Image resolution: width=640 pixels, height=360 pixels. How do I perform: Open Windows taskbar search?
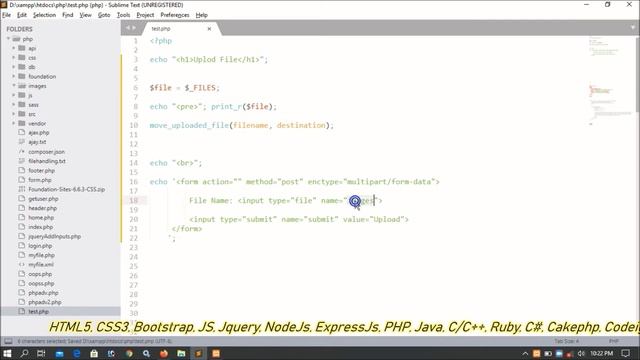click(24, 353)
